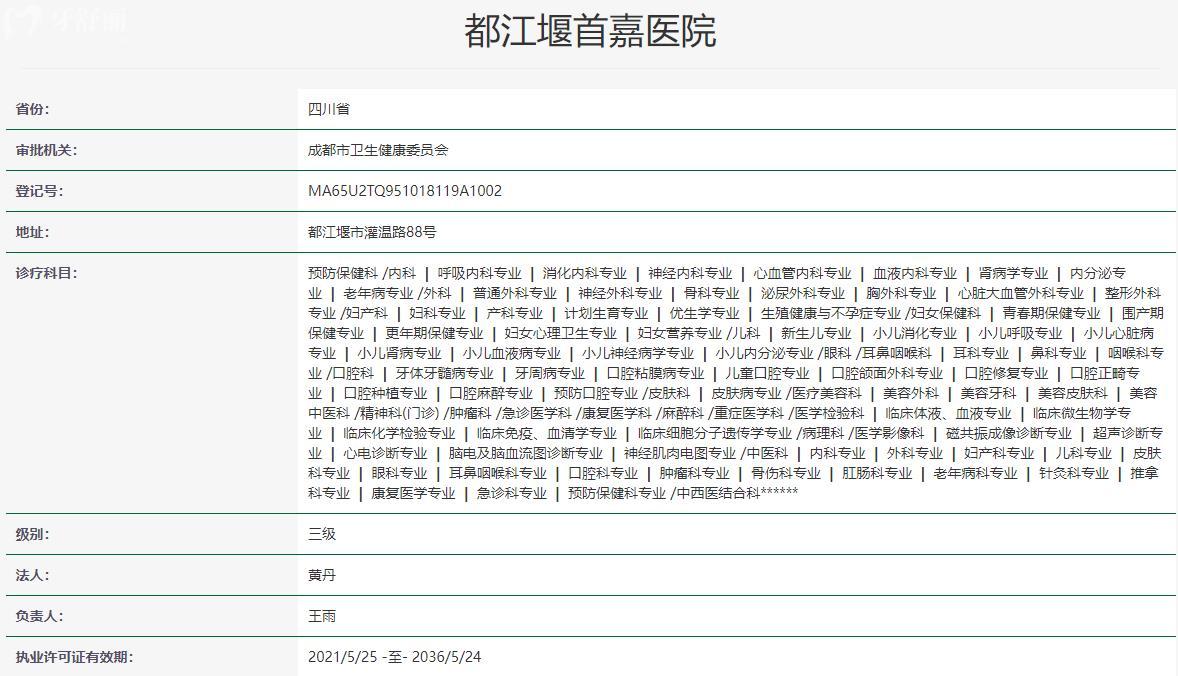Select the person in charge 王雨
The width and height of the screenshot is (1178, 676).
click(322, 616)
